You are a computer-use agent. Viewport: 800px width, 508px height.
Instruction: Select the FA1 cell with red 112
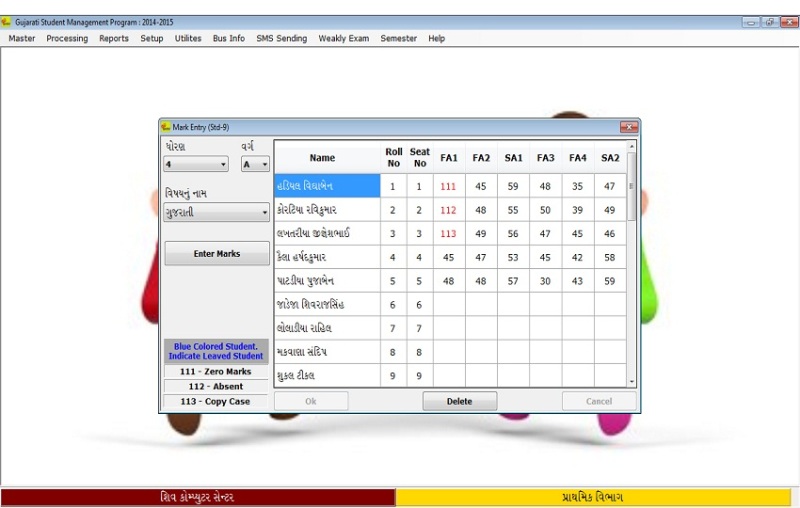[448, 210]
